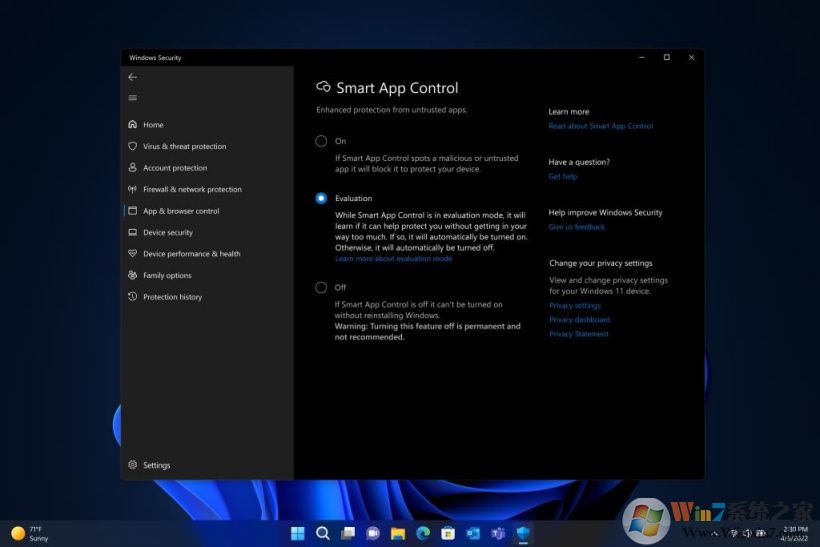
Task: Click the Get help link
Action: 563,177
